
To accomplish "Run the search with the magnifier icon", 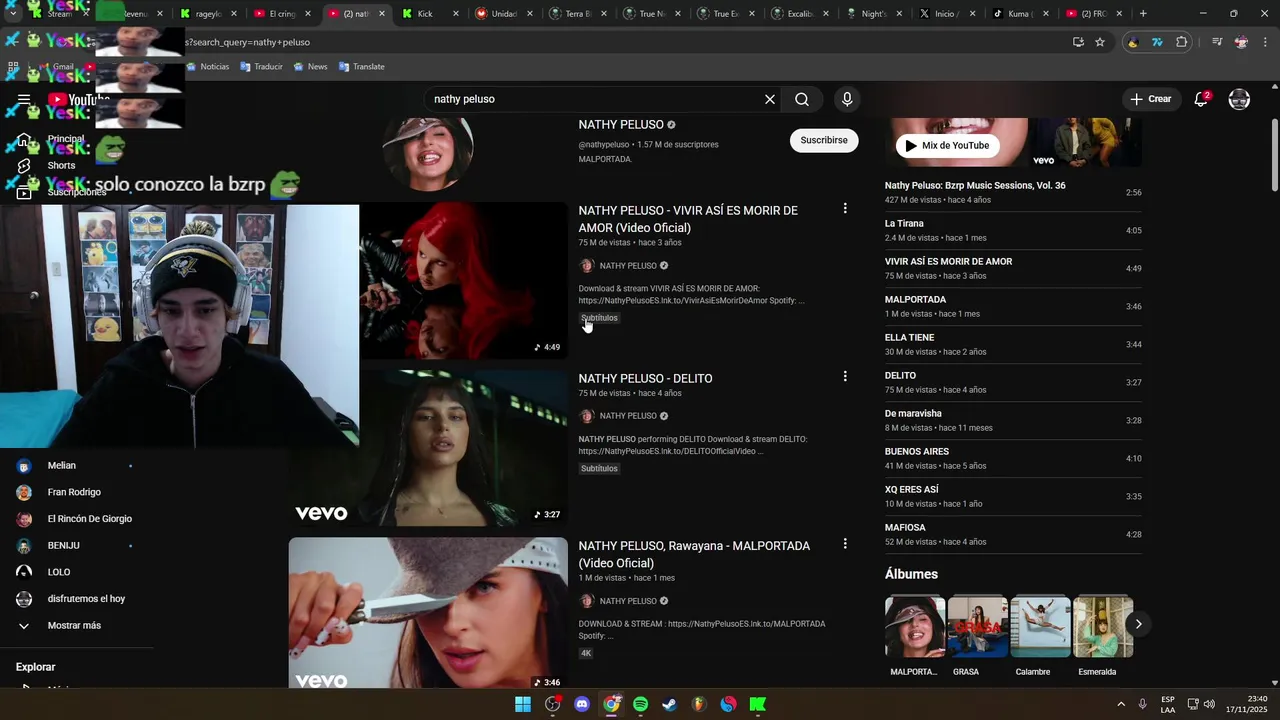I will pos(802,99).
